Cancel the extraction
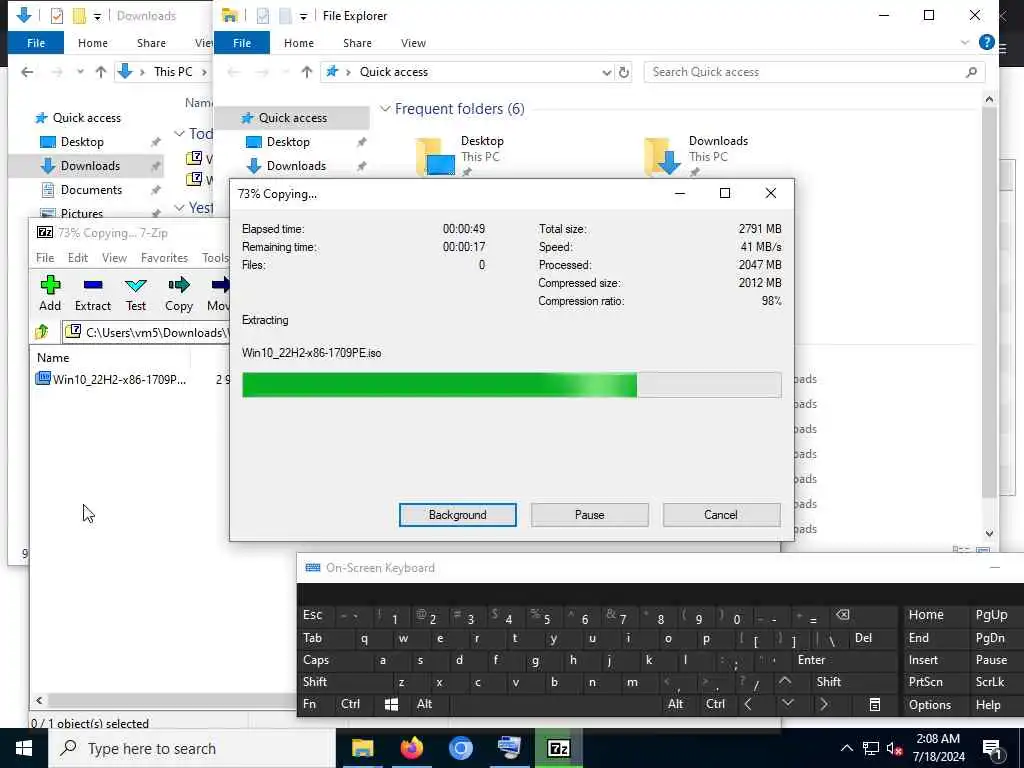 (x=720, y=515)
